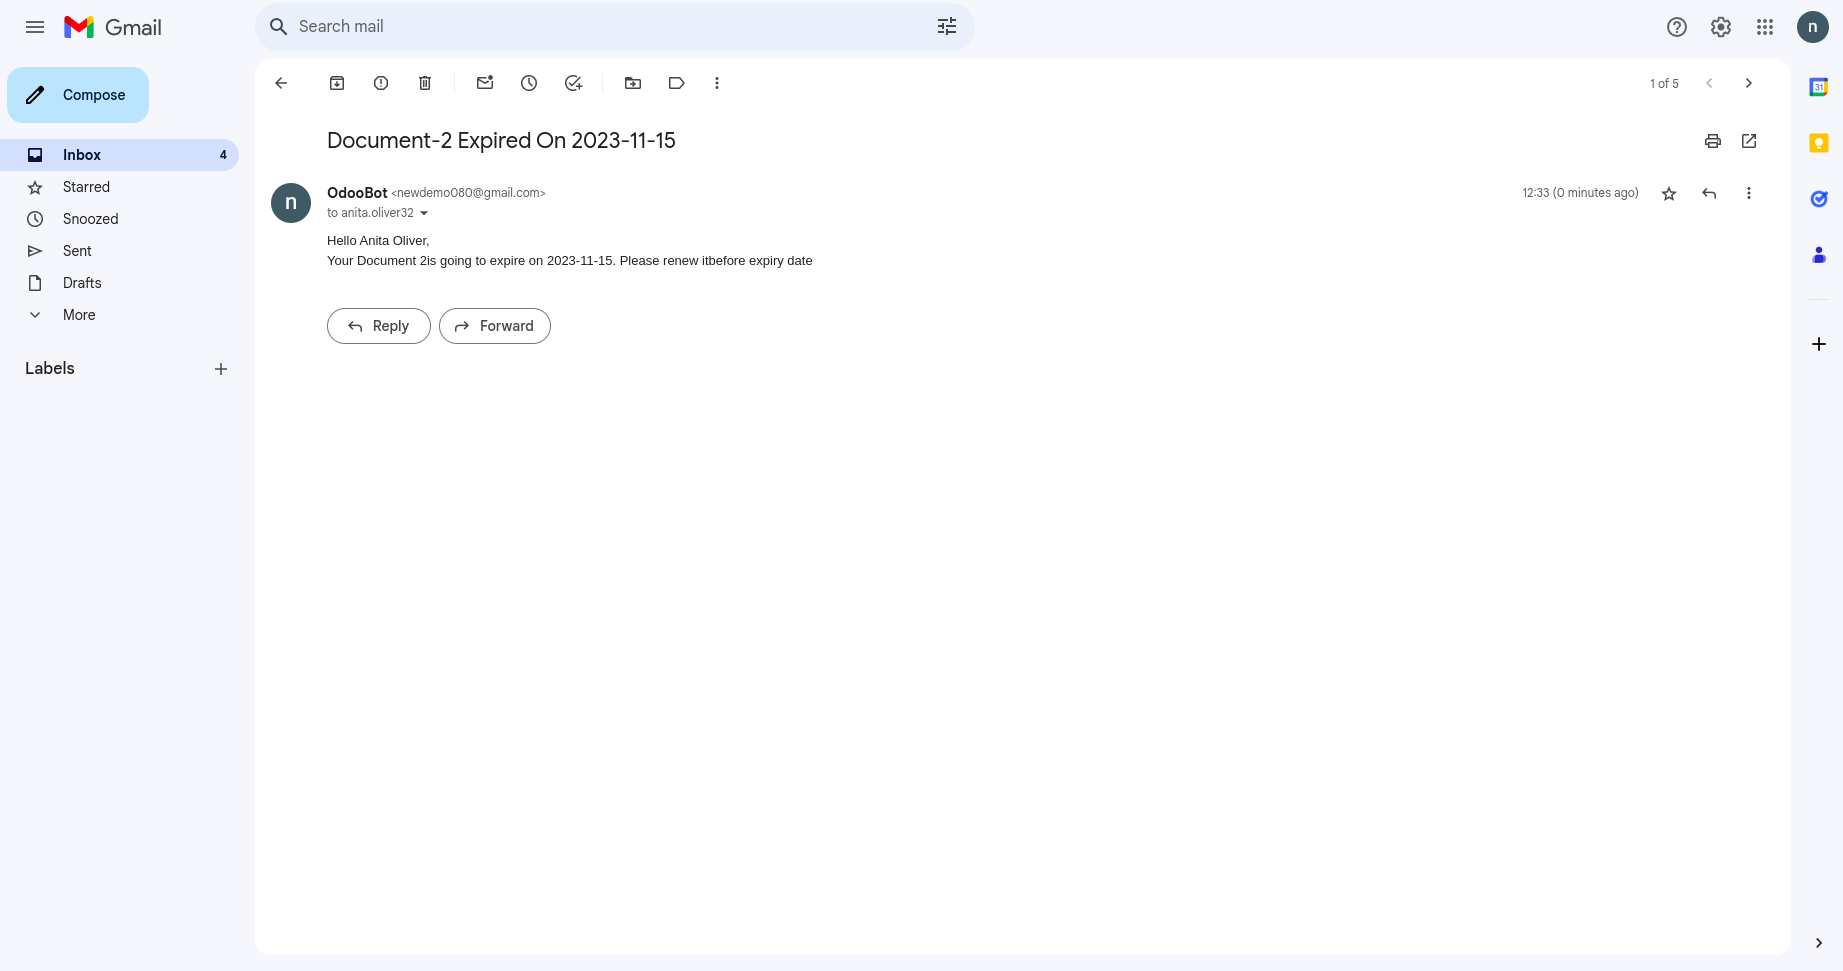This screenshot has height=971, width=1843.
Task: Go to older email arrow
Action: 1749,83
